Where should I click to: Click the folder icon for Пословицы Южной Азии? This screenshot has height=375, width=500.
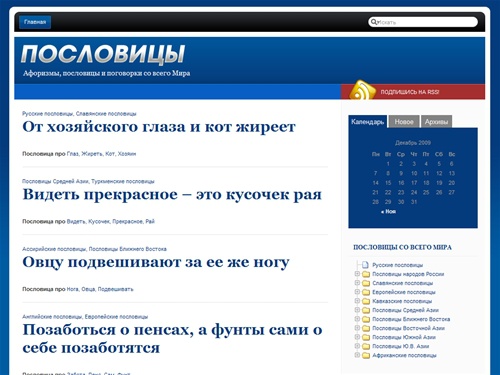click(366, 337)
